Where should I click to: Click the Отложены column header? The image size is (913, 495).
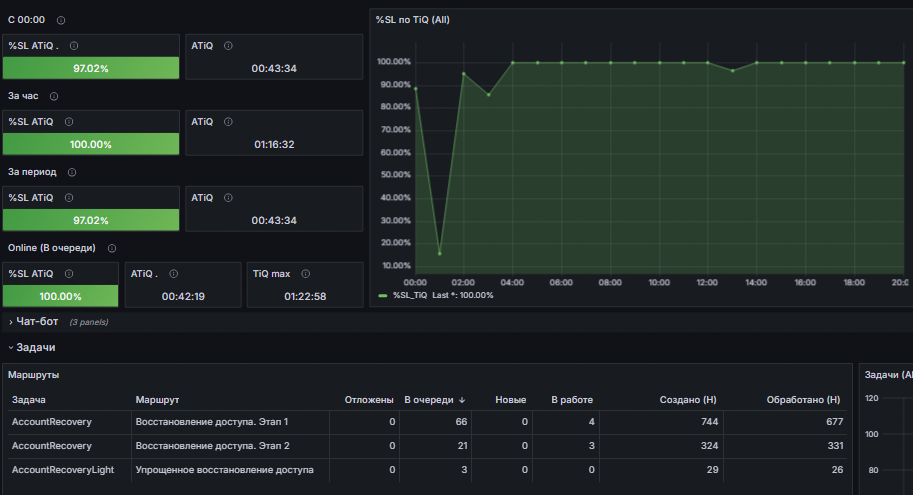[x=369, y=400]
